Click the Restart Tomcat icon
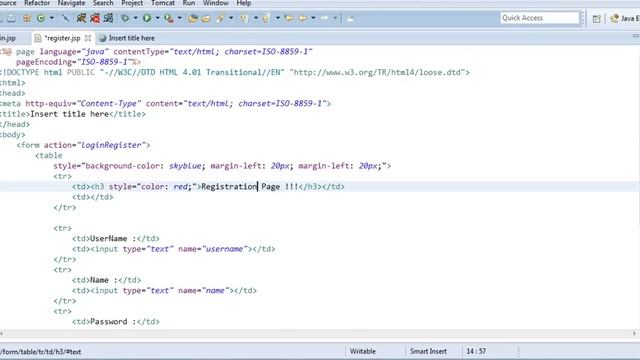640x360 pixels. pos(108,18)
